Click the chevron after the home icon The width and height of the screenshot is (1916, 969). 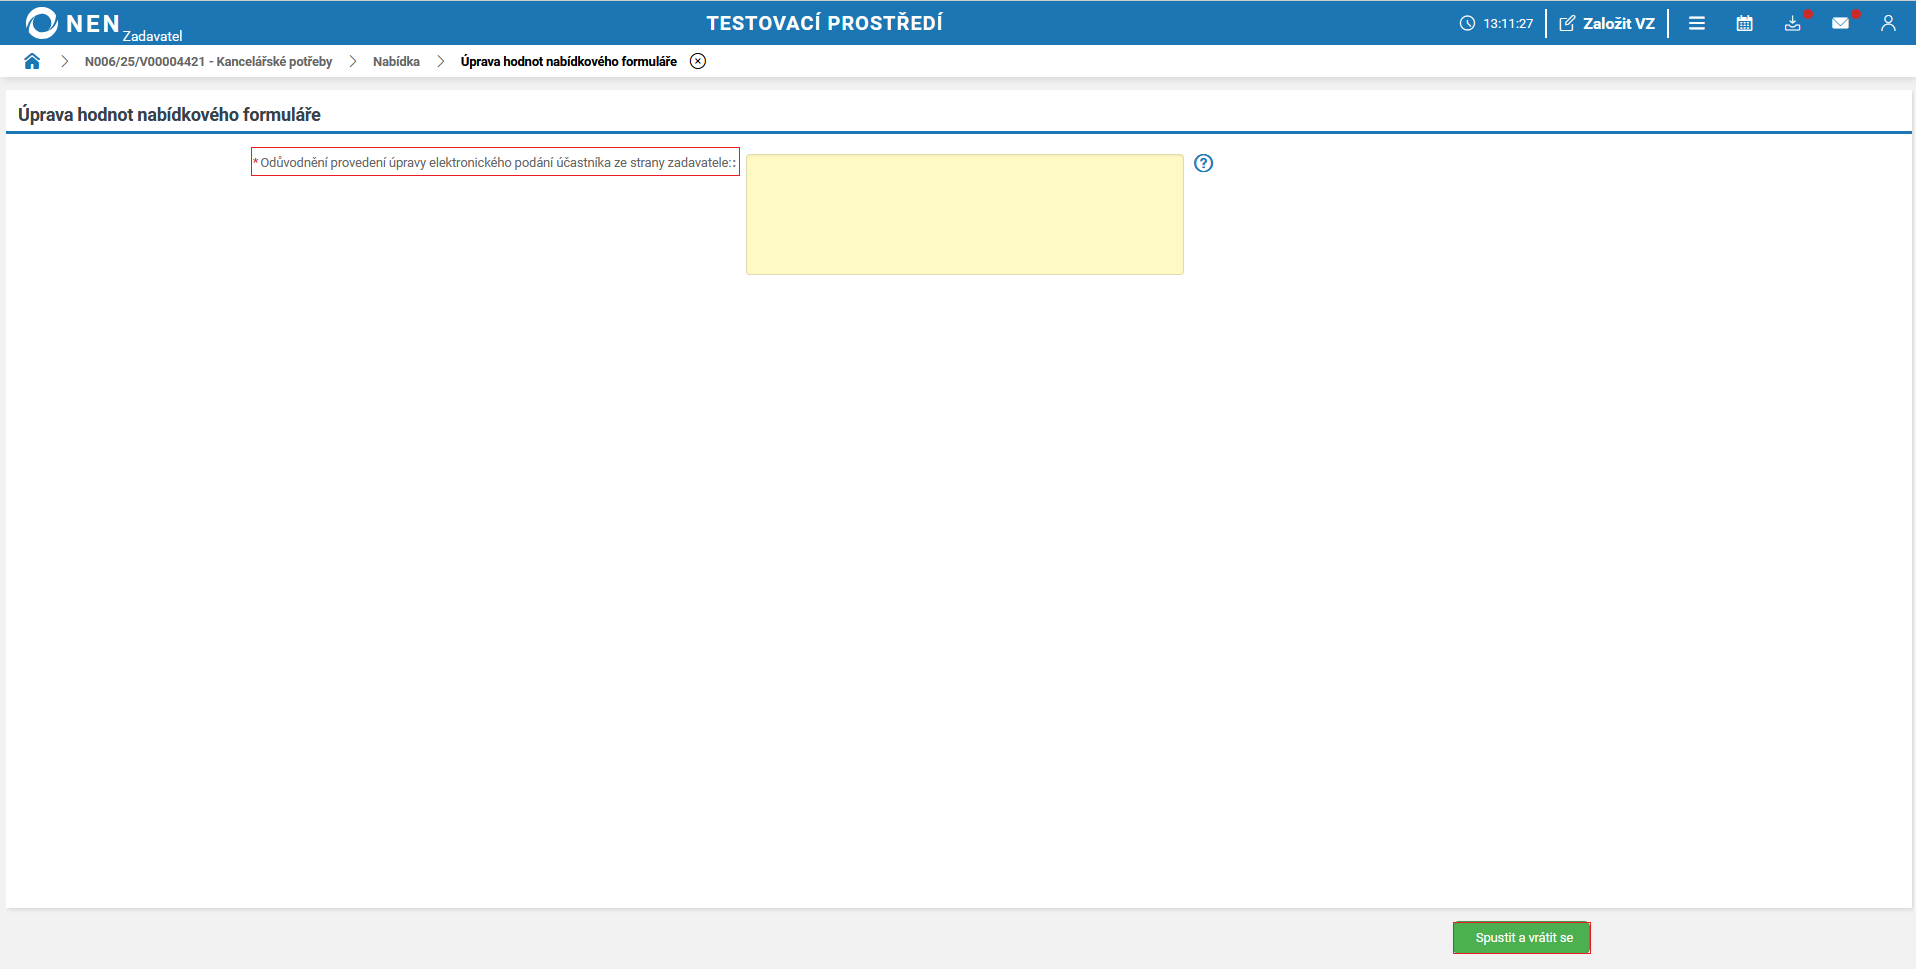(x=64, y=61)
